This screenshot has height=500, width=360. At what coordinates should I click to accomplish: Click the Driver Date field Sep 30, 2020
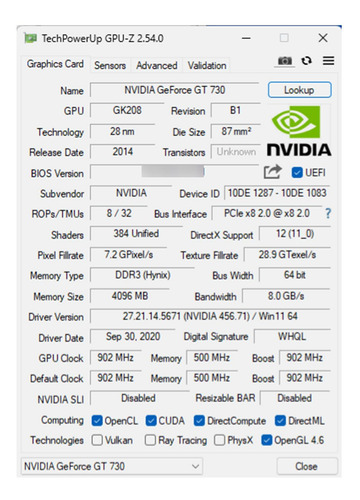(x=133, y=336)
